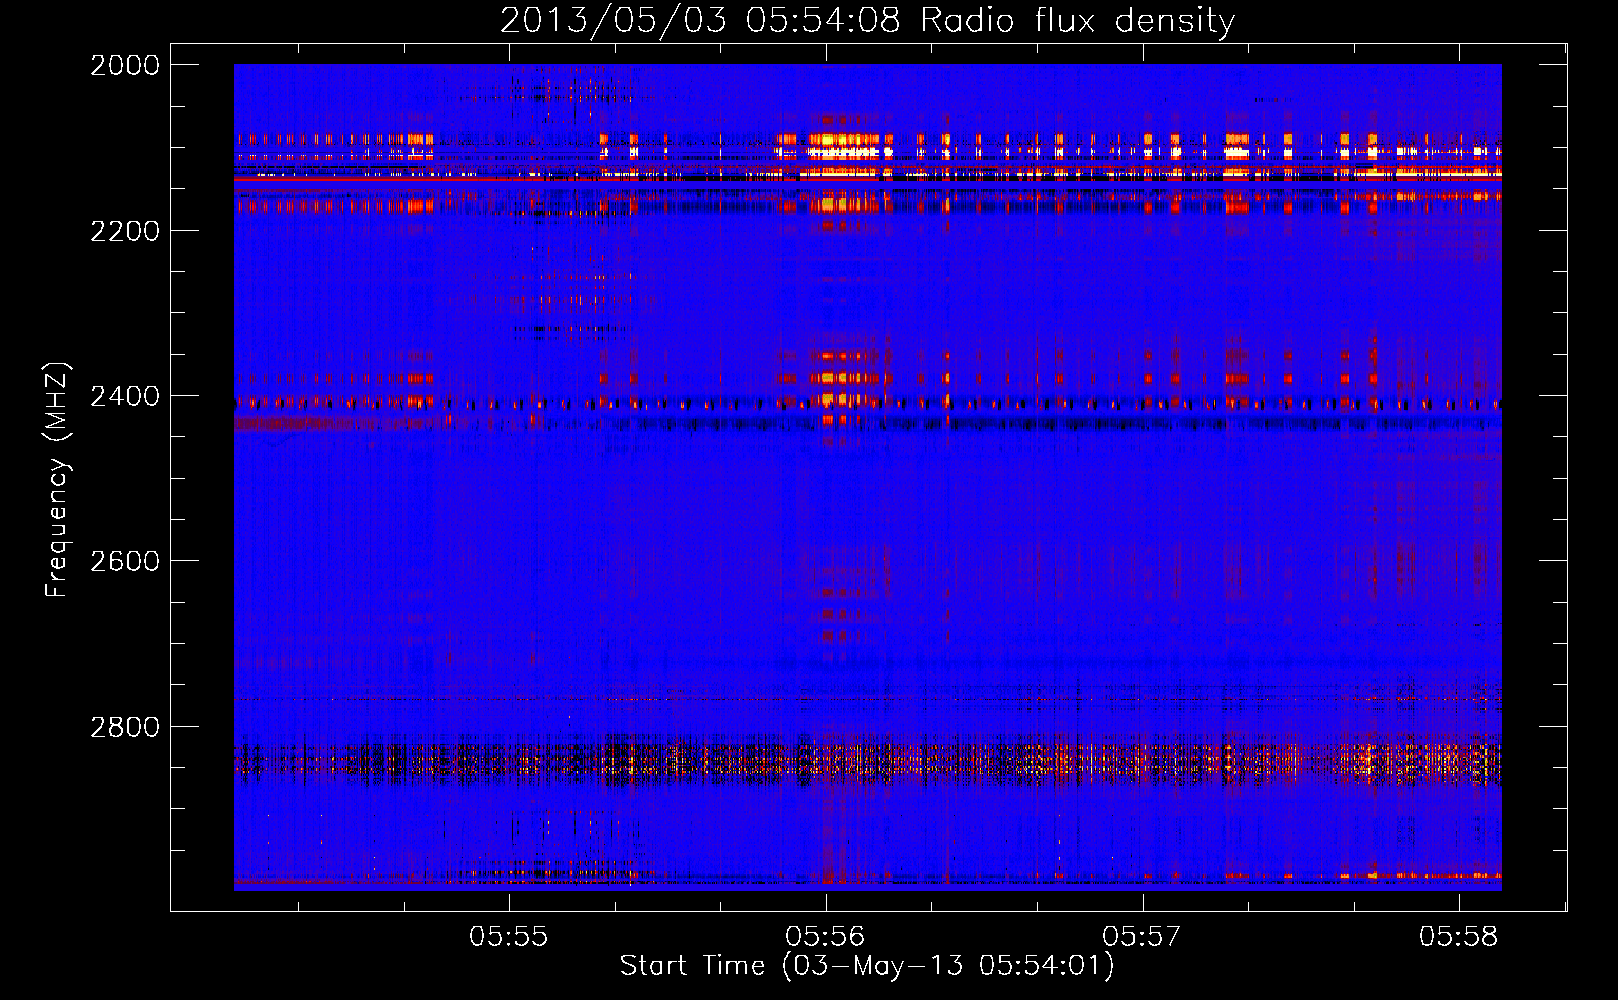The height and width of the screenshot is (1000, 1618).
Task: Click the 2800 frequency tick label
Action: [x=125, y=727]
